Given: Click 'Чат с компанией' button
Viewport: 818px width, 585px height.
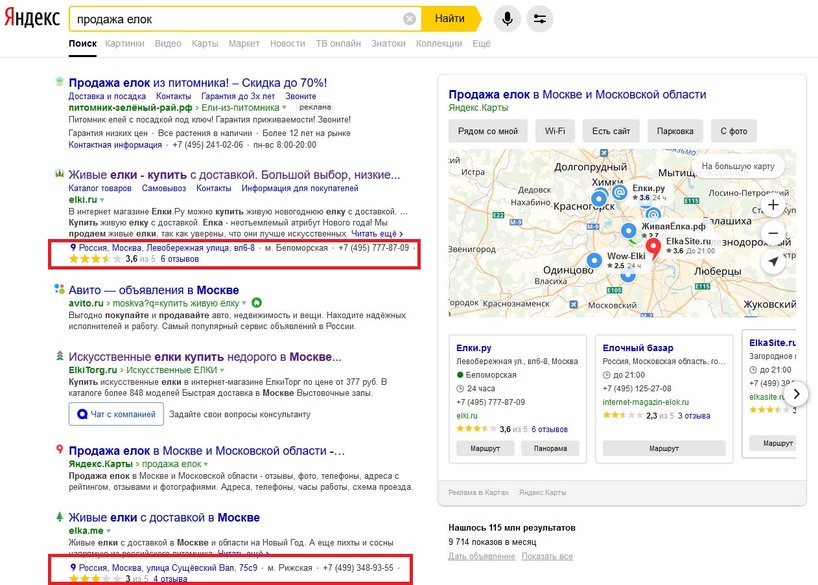Looking at the screenshot, I should pyautogui.click(x=116, y=414).
